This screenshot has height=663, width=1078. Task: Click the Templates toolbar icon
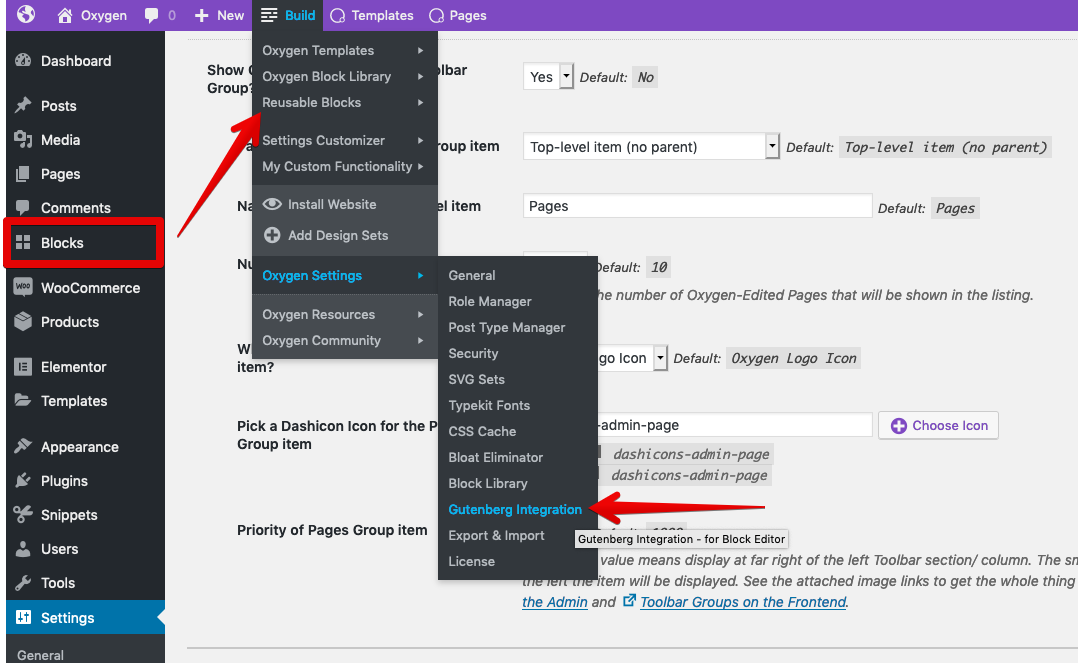pyautogui.click(x=338, y=15)
